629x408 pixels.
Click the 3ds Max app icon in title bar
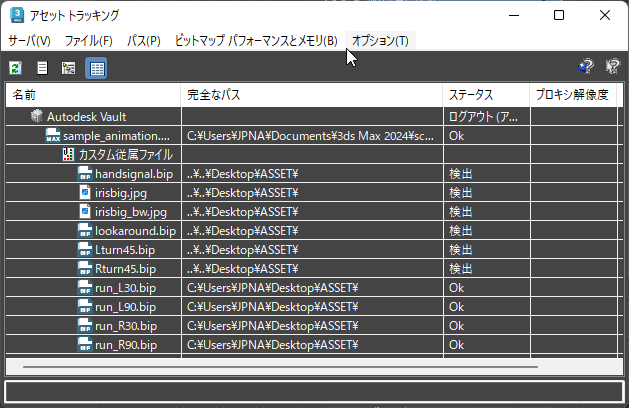click(x=17, y=15)
